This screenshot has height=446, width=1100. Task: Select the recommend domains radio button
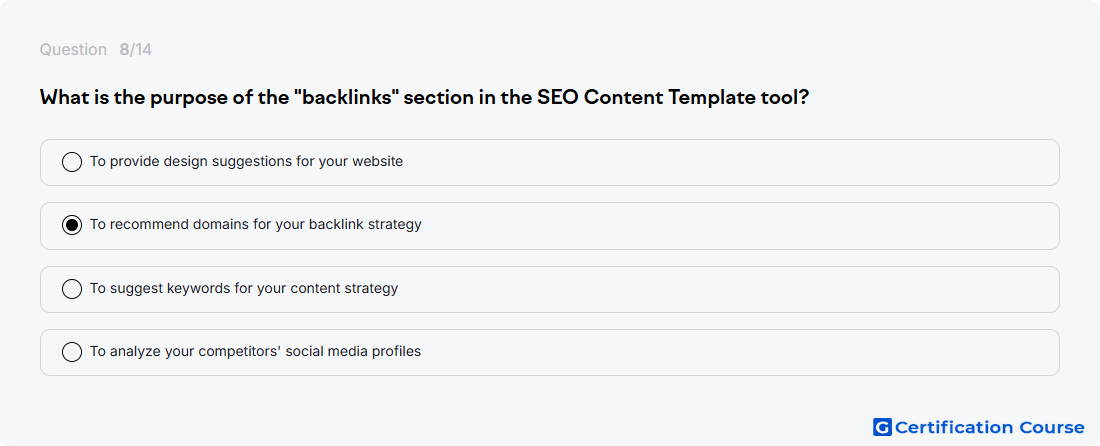coord(72,225)
